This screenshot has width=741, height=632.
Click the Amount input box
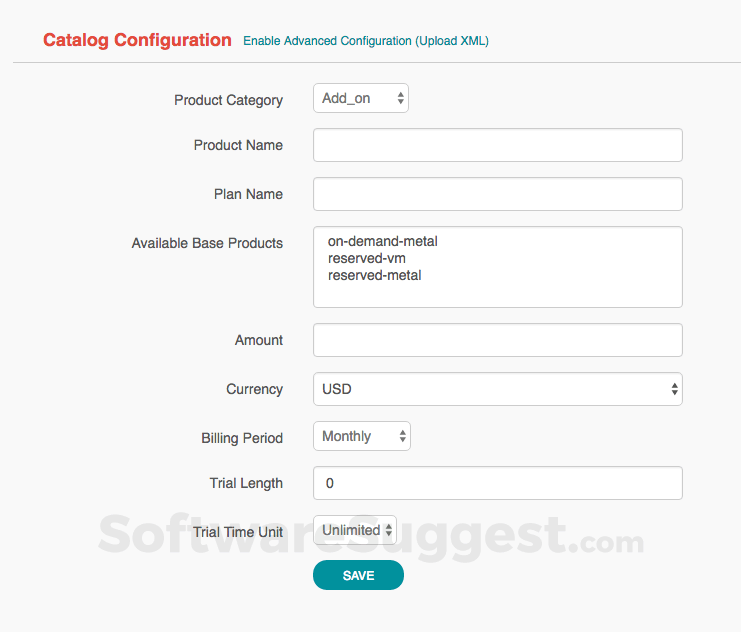pos(497,340)
